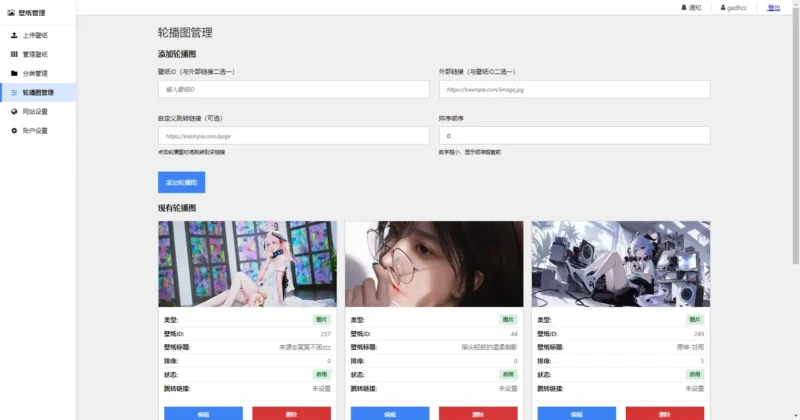Click the user icon next to gadhcc
This screenshot has height=420, width=800.
point(722,7)
